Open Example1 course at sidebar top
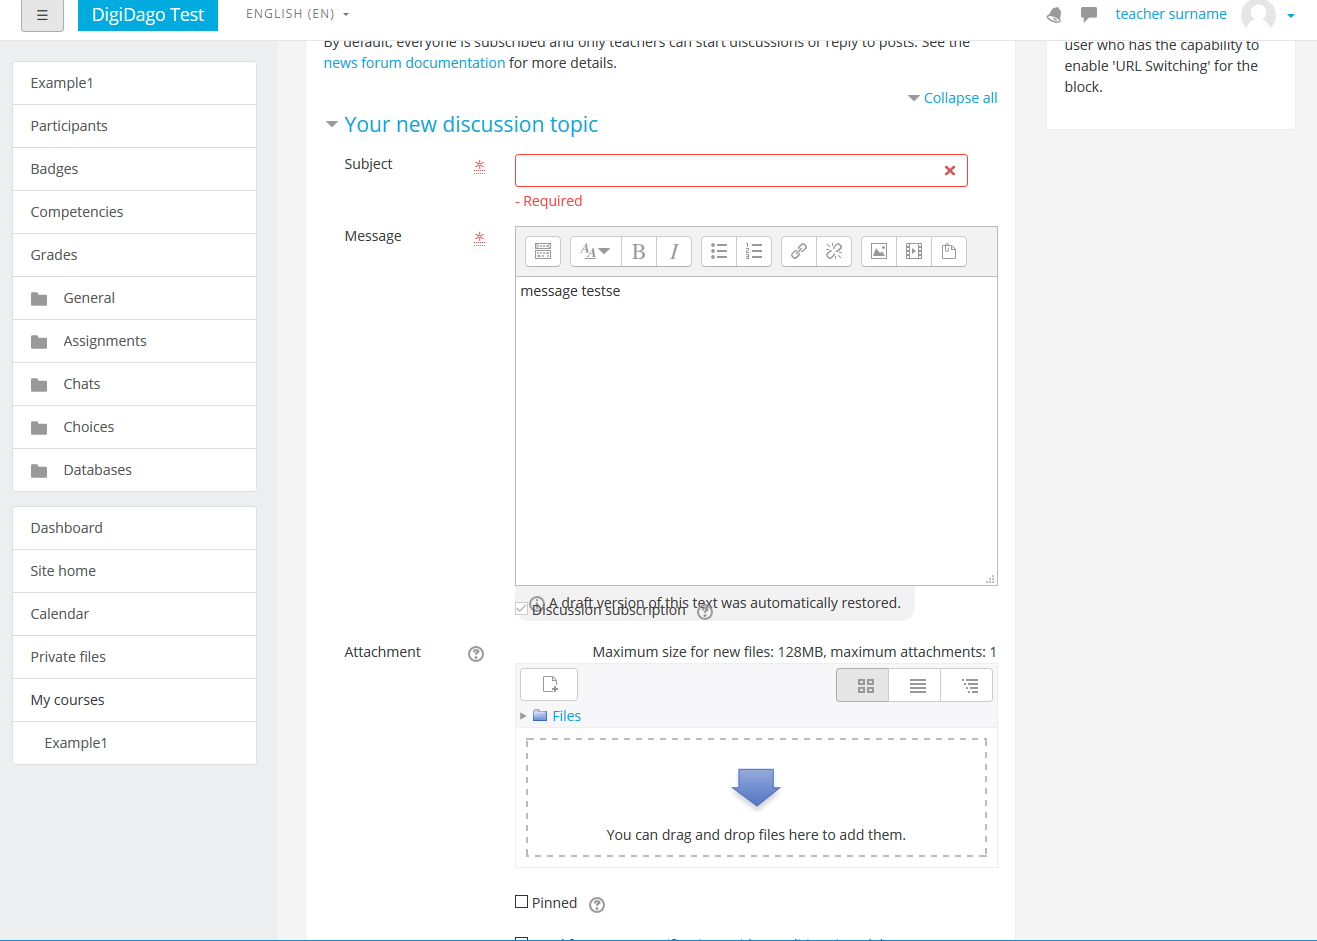The image size is (1317, 941). 134,83
